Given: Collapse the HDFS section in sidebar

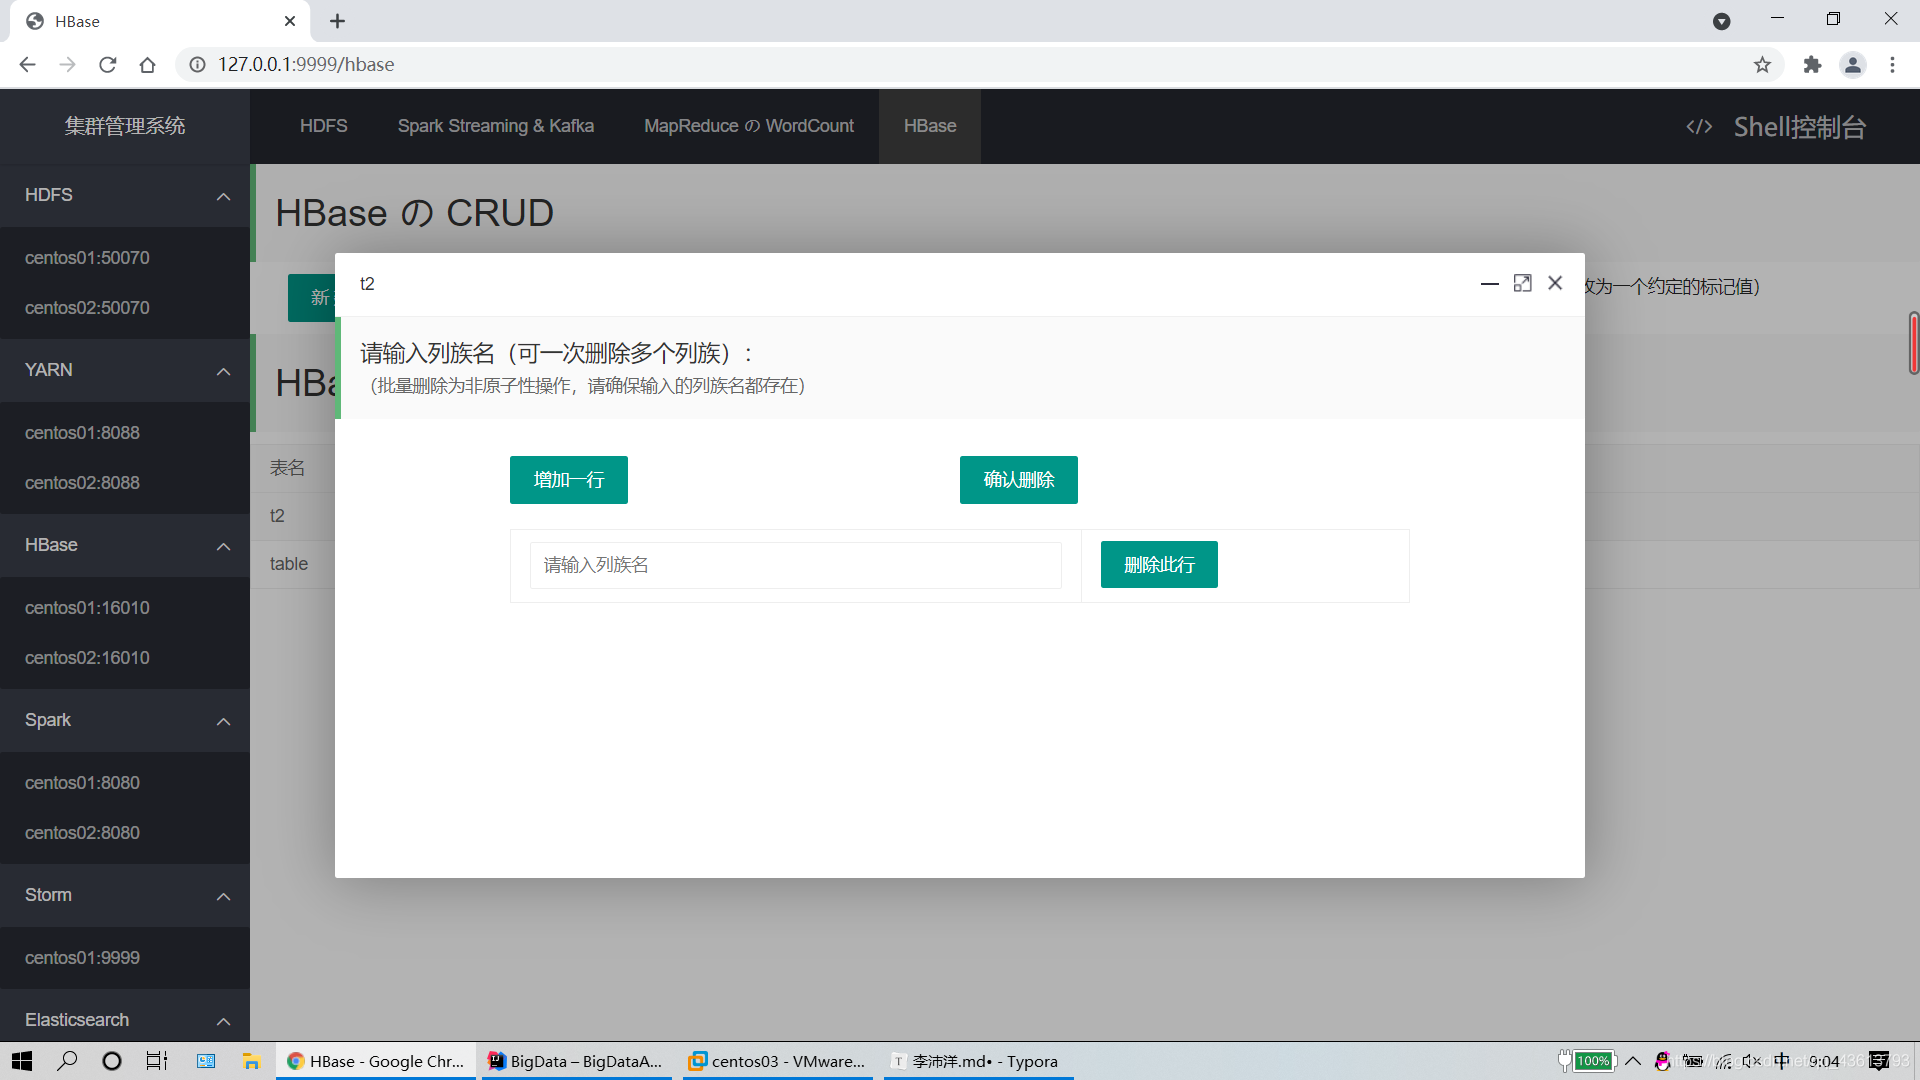Looking at the screenshot, I should tap(222, 195).
